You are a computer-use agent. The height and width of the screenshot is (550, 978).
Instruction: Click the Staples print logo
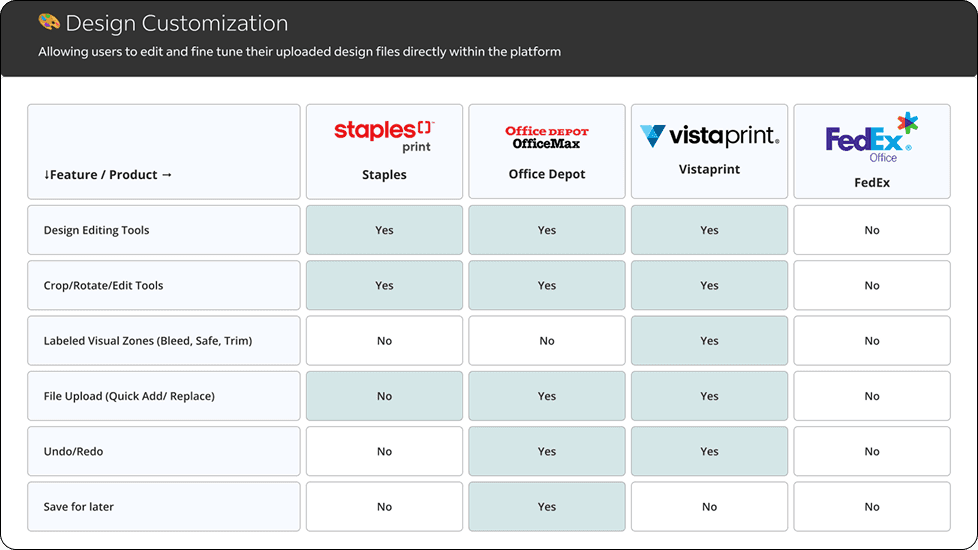[384, 137]
